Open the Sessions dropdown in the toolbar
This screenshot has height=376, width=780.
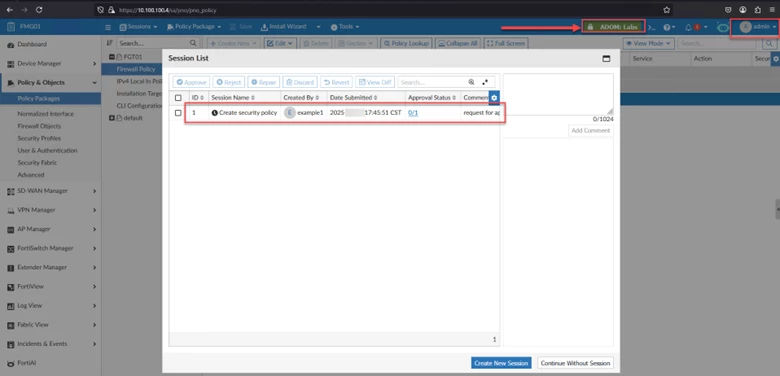(139, 27)
